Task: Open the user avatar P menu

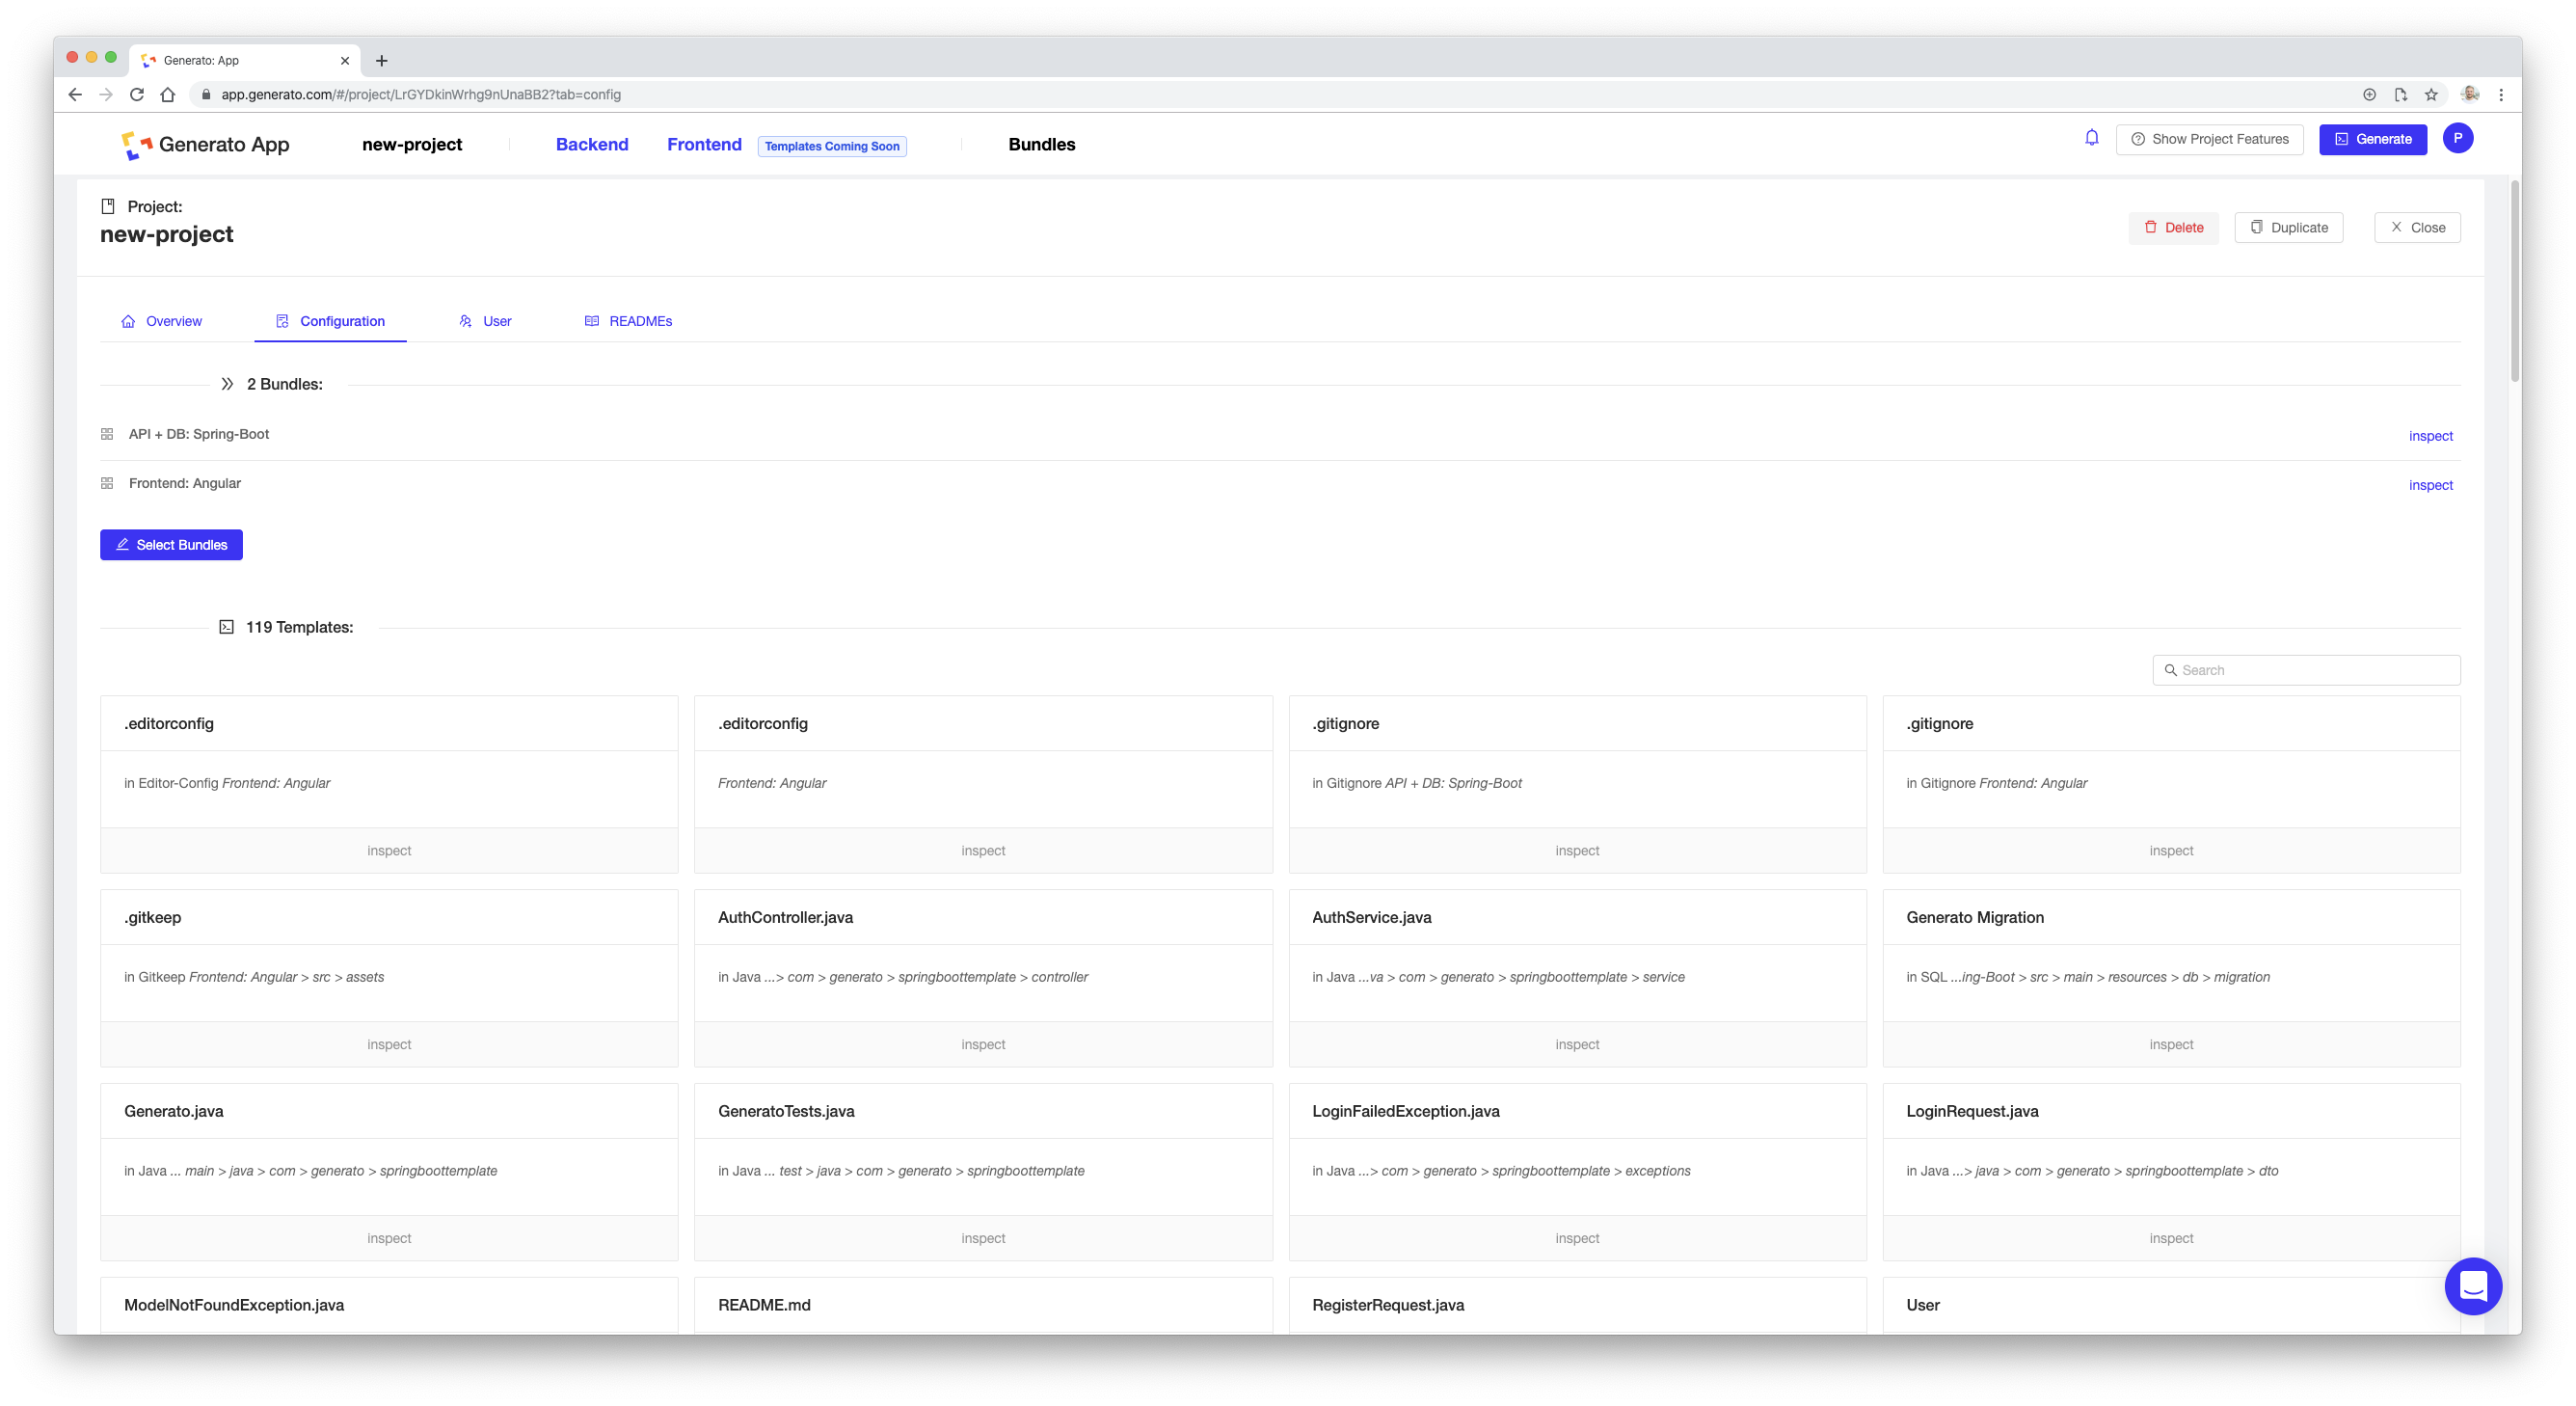Action: (x=2457, y=138)
